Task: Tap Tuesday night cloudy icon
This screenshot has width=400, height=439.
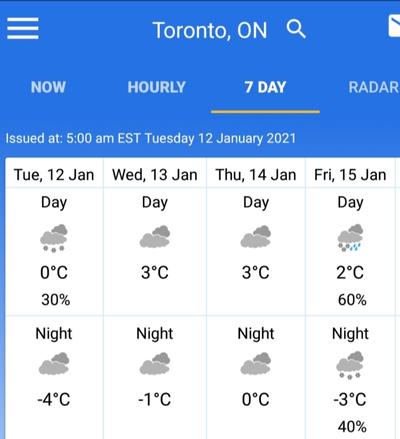Action: 54,364
